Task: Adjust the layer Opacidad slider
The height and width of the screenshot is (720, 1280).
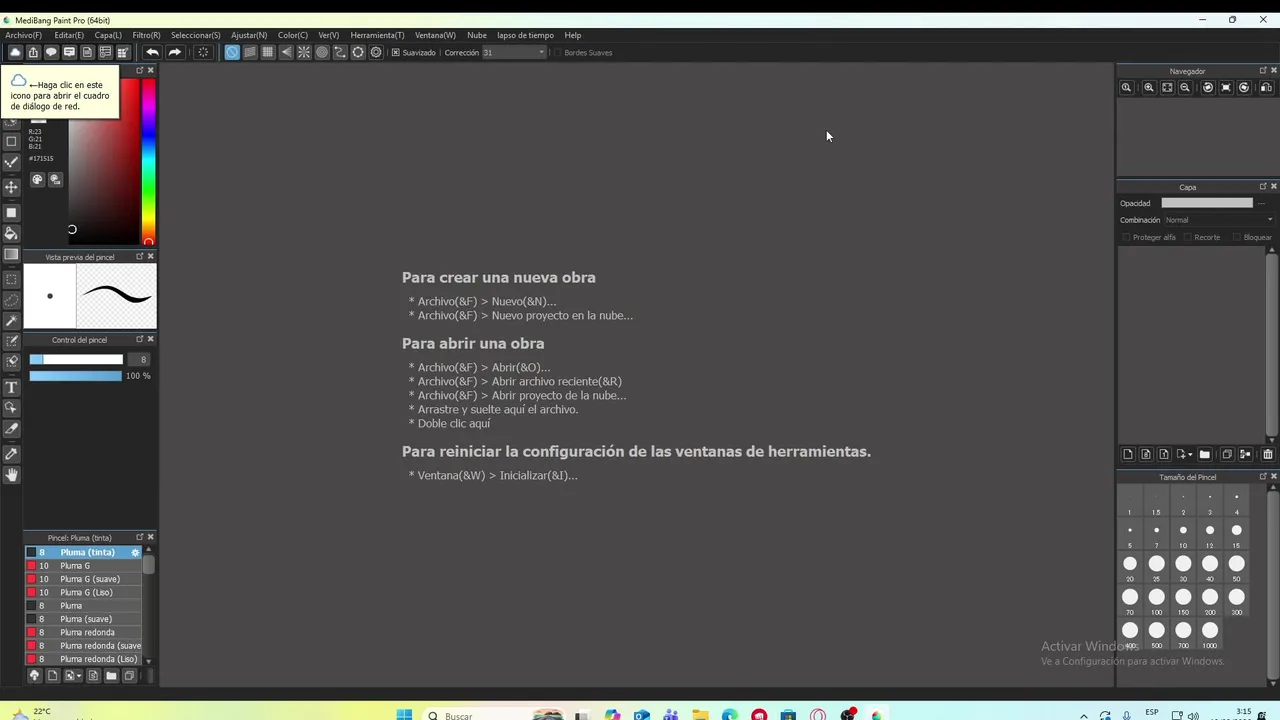Action: pos(1207,203)
